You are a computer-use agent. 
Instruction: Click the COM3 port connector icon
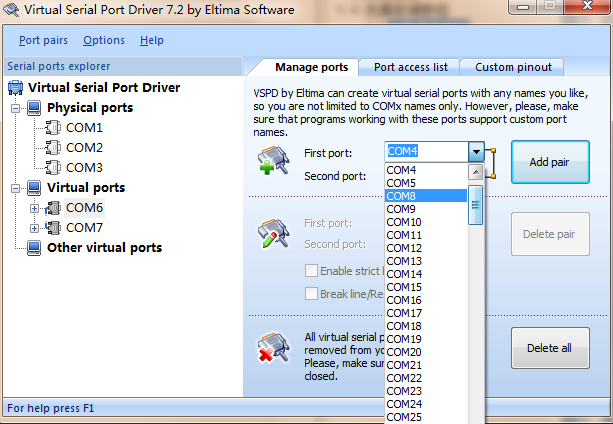pos(54,168)
